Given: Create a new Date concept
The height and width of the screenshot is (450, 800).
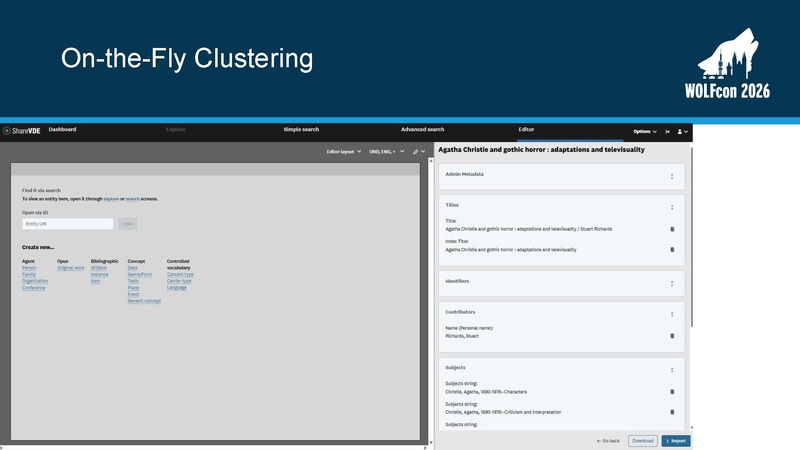Looking at the screenshot, I should click(132, 268).
